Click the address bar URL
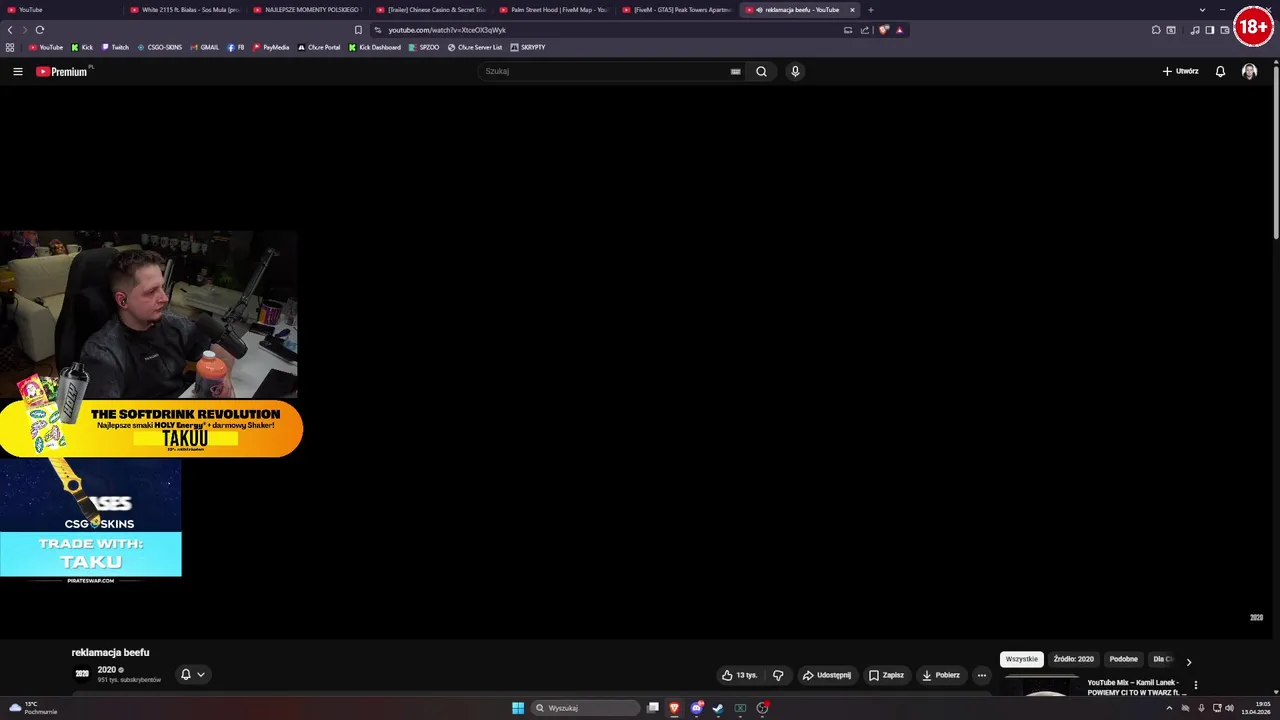 click(447, 30)
